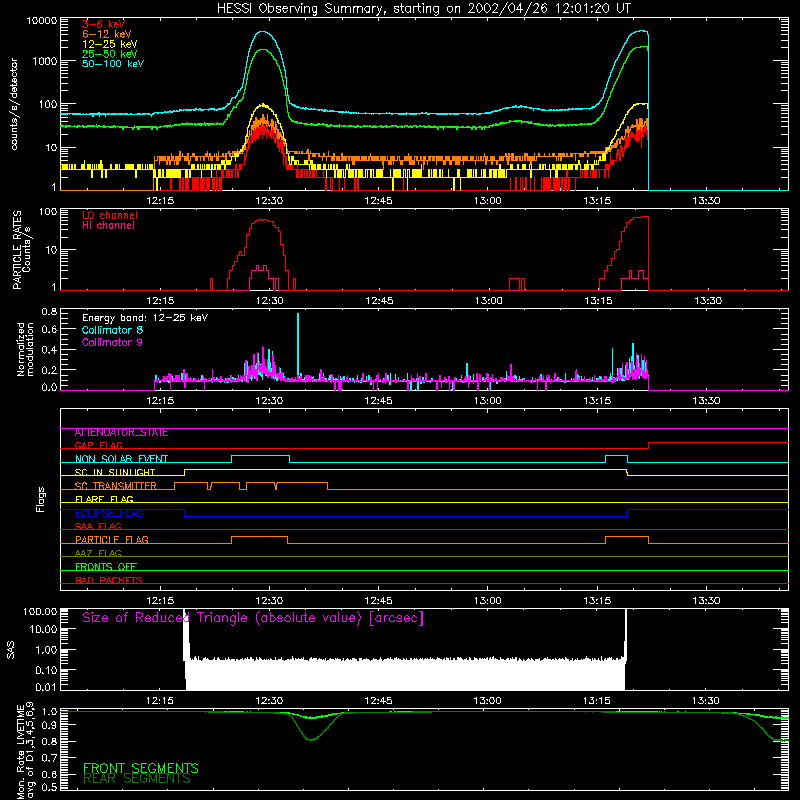This screenshot has width=800, height=800.
Task: Click the 'FRONT SEGMENTS' legend label
Action: pos(141,768)
